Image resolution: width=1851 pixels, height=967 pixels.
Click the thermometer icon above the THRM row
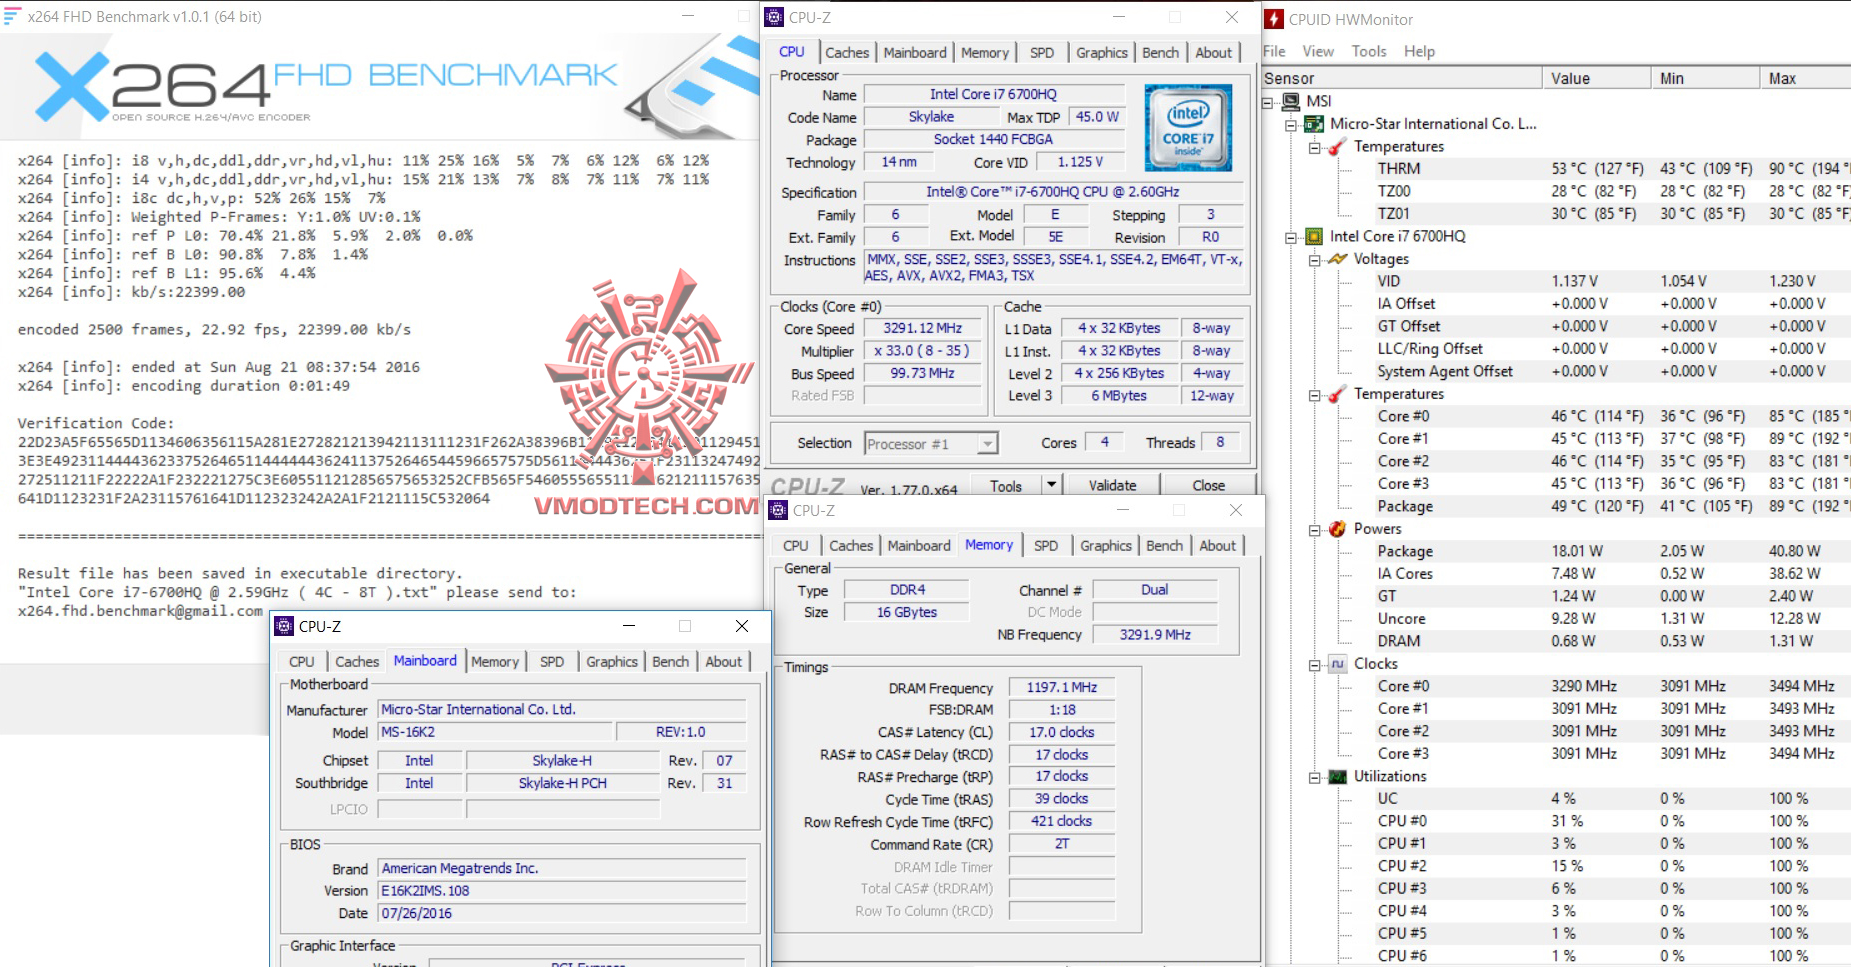(x=1338, y=146)
